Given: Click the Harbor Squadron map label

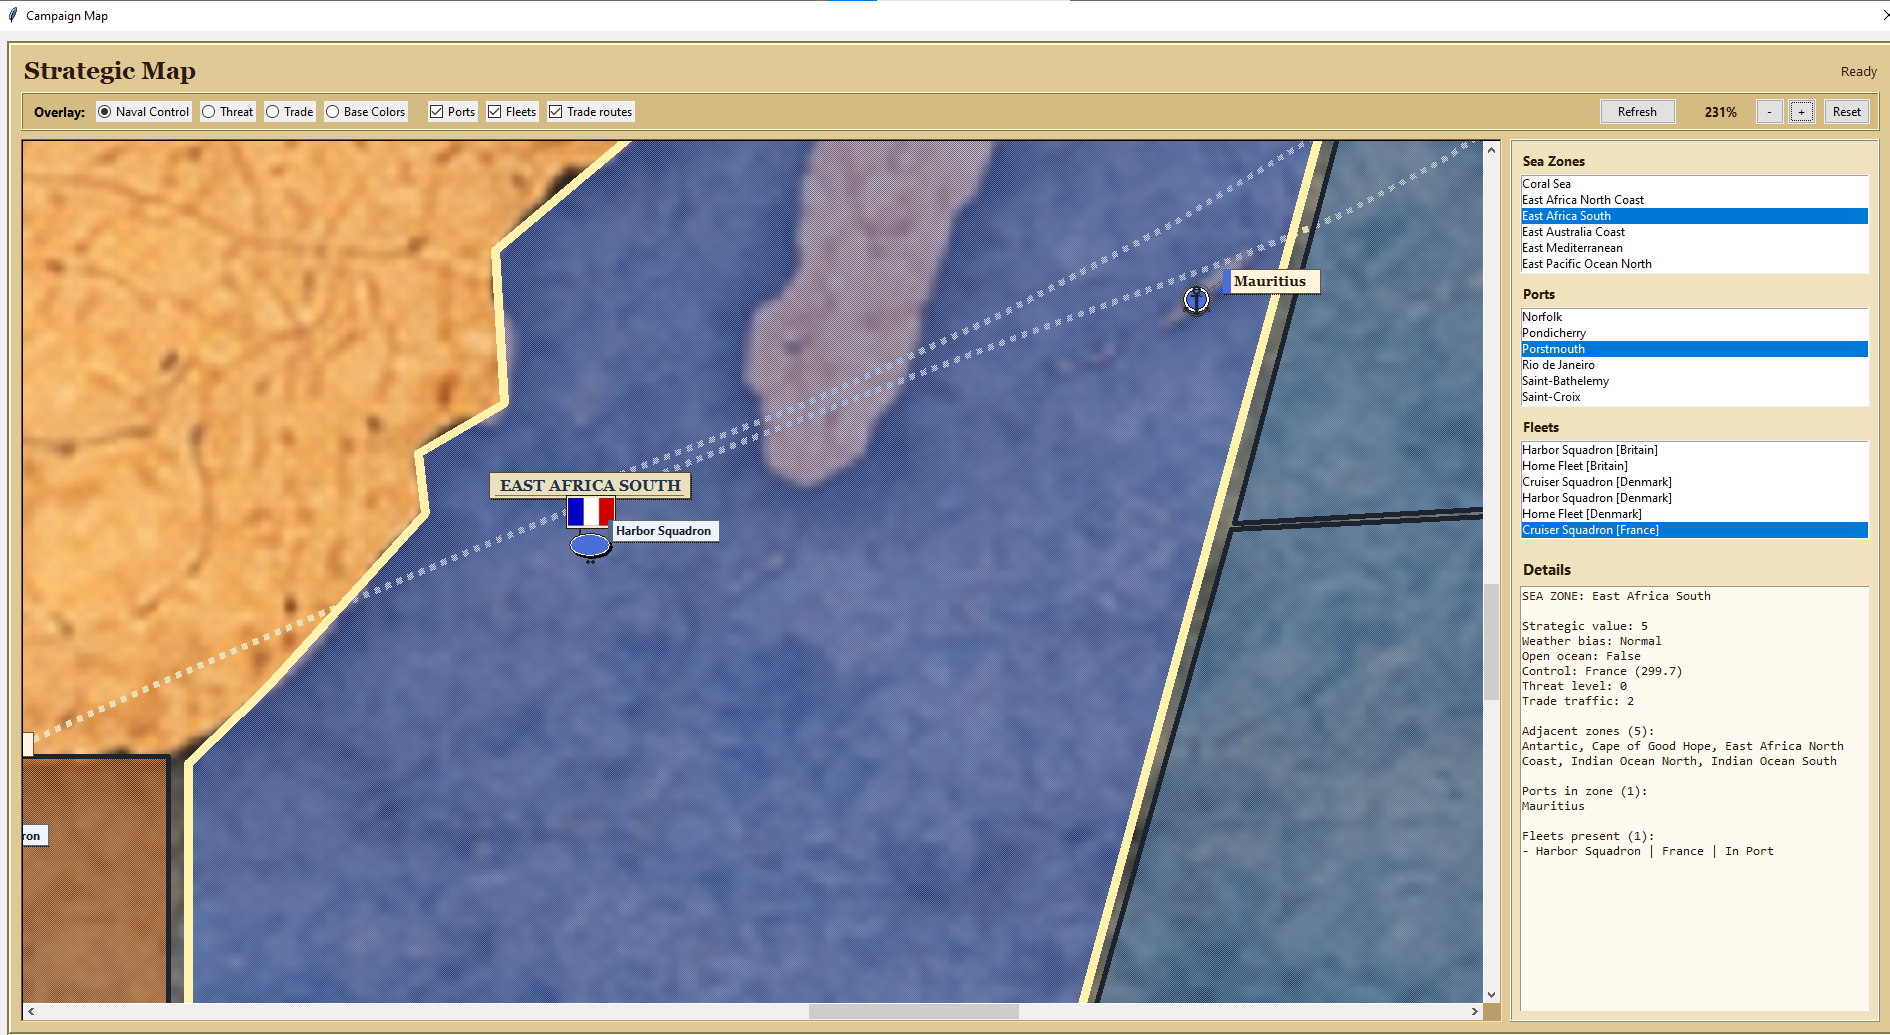Looking at the screenshot, I should (663, 531).
